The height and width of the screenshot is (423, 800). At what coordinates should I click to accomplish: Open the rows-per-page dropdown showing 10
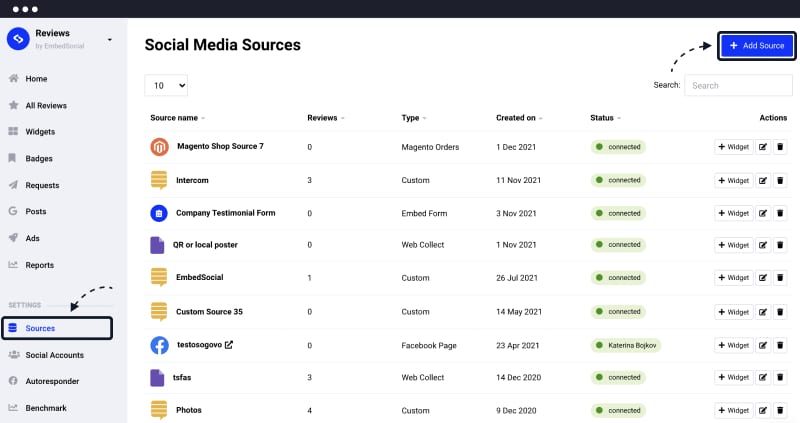point(166,86)
